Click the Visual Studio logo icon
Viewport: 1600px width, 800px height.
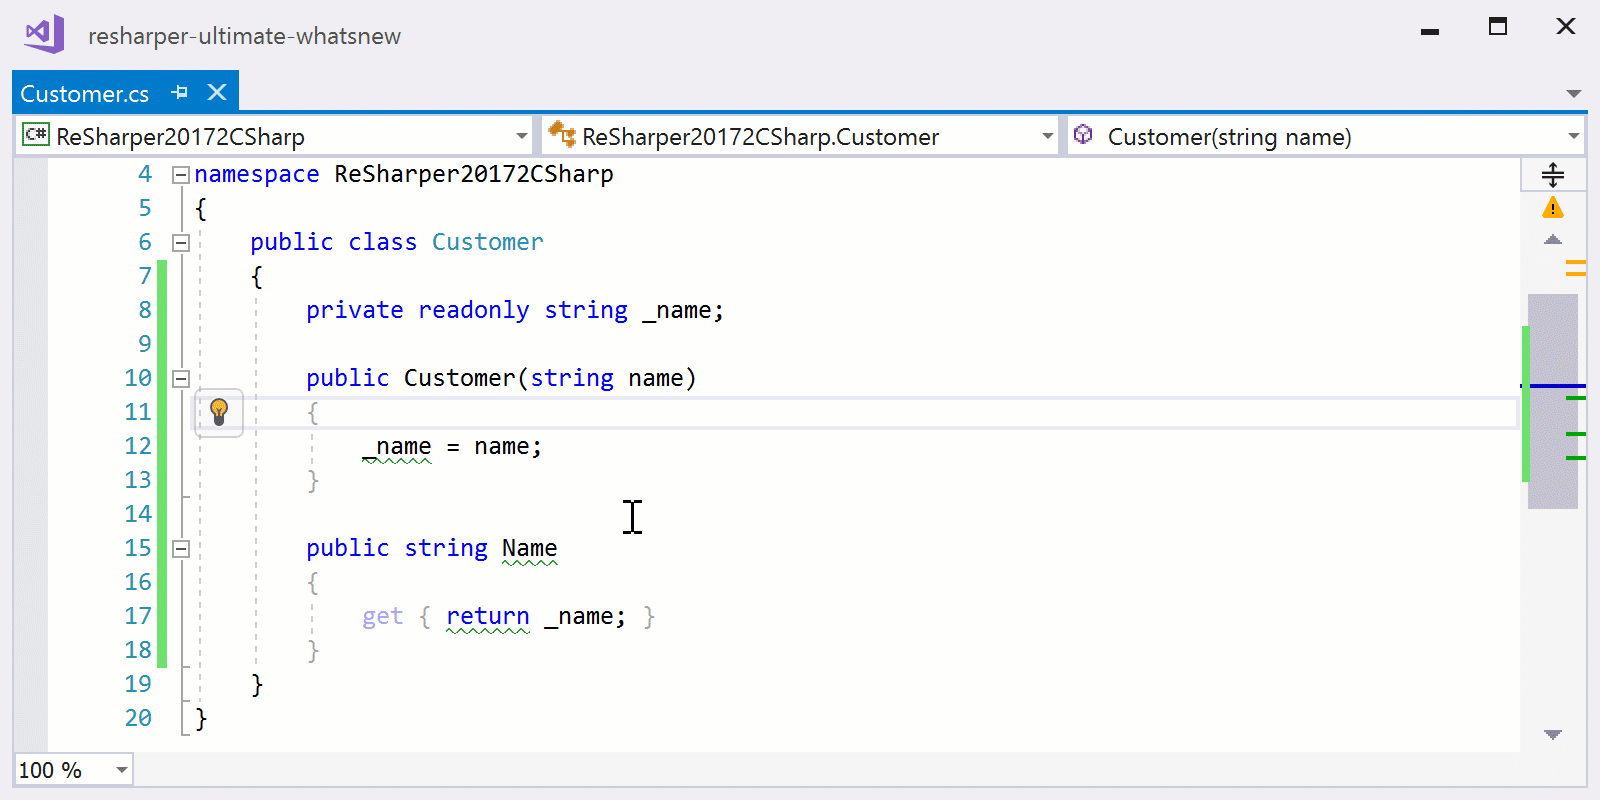44,35
